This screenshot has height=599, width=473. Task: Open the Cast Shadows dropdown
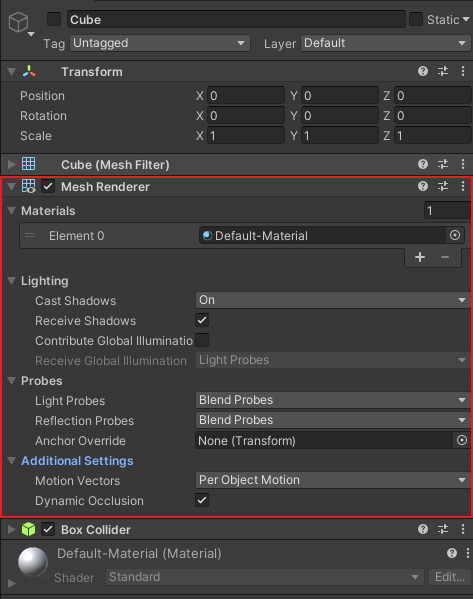[333, 300]
